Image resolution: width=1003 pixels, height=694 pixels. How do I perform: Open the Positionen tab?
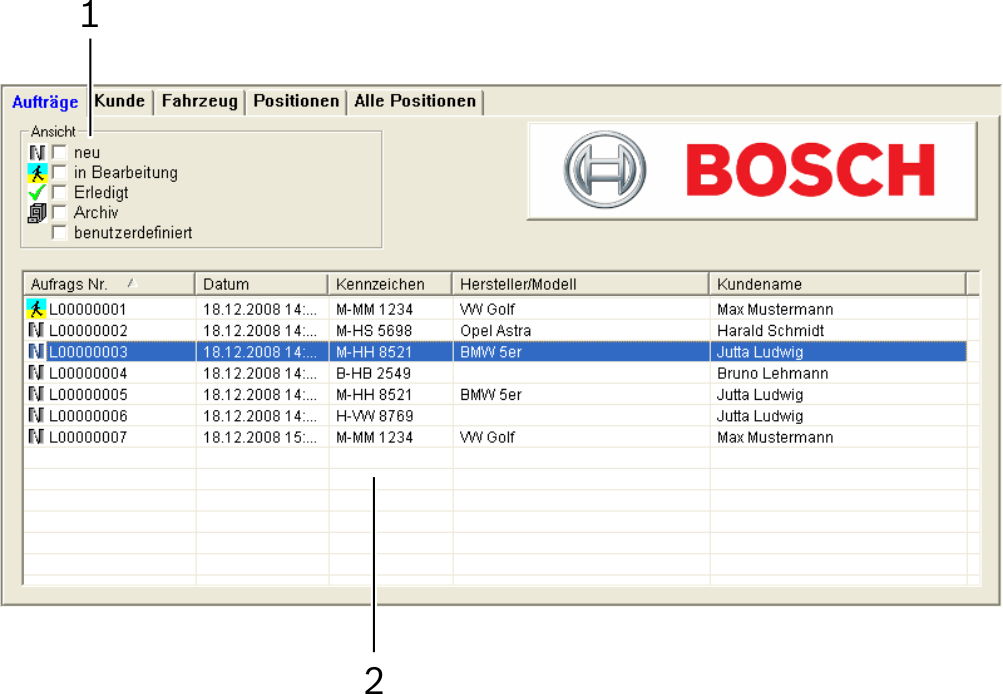296,101
